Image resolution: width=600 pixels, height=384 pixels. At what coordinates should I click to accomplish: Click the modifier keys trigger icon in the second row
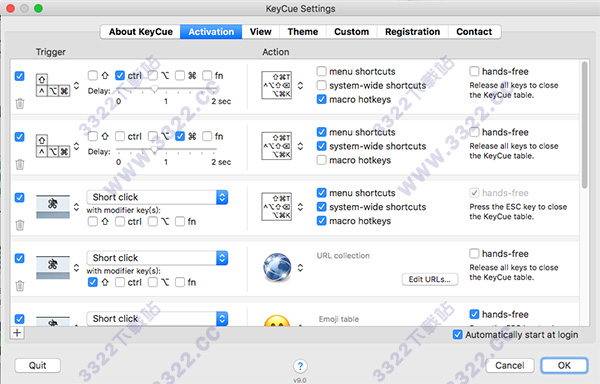tap(53, 146)
